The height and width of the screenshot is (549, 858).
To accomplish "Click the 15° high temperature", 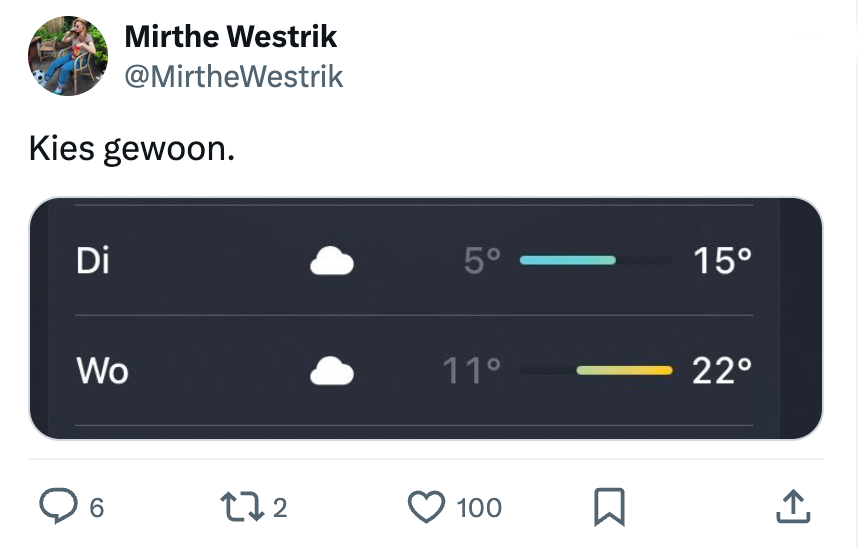I will pos(722,262).
